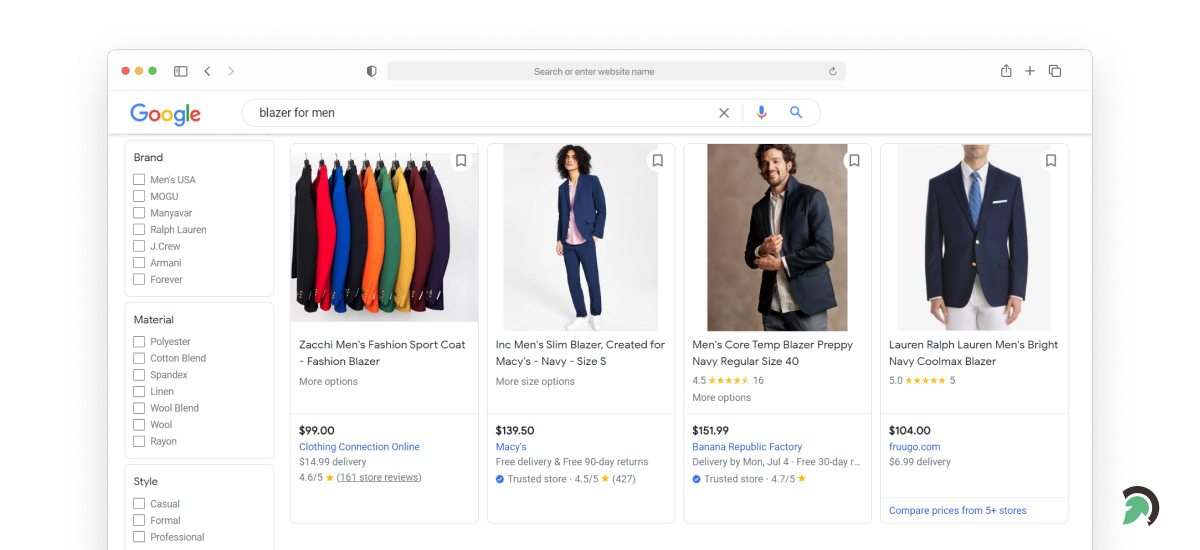The image size is (1200, 550).
Task: Click the $139.50 price
Action: [x=515, y=431]
